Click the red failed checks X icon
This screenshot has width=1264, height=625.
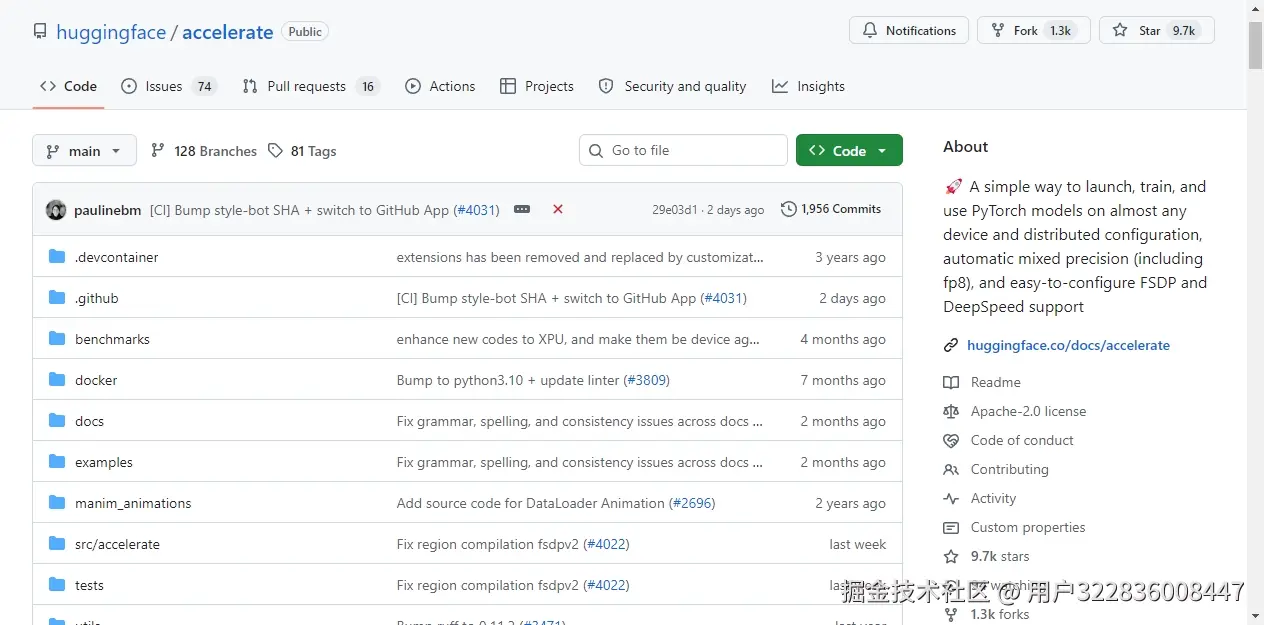tap(558, 209)
